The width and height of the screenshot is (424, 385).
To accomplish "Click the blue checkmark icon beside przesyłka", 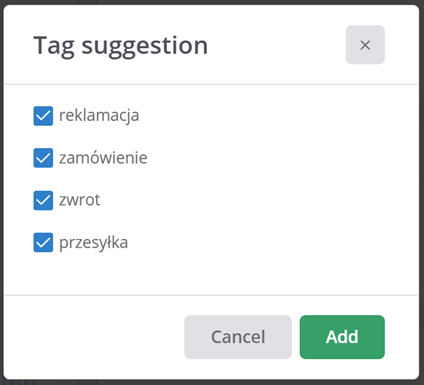I will pyautogui.click(x=43, y=242).
